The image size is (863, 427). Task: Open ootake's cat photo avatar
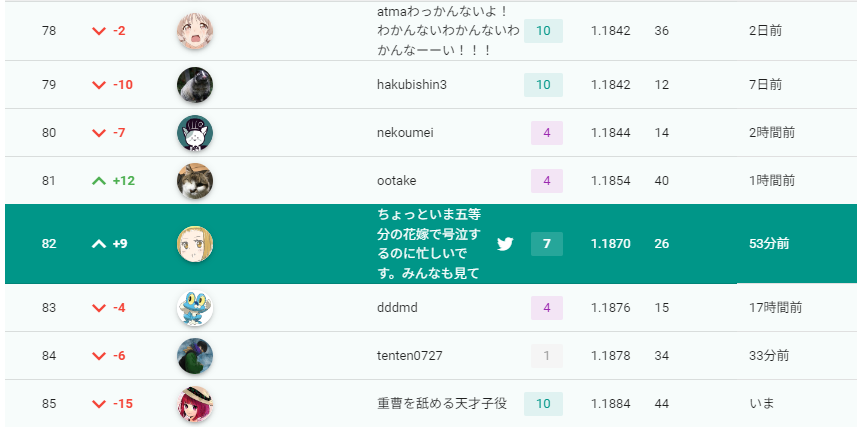point(195,180)
